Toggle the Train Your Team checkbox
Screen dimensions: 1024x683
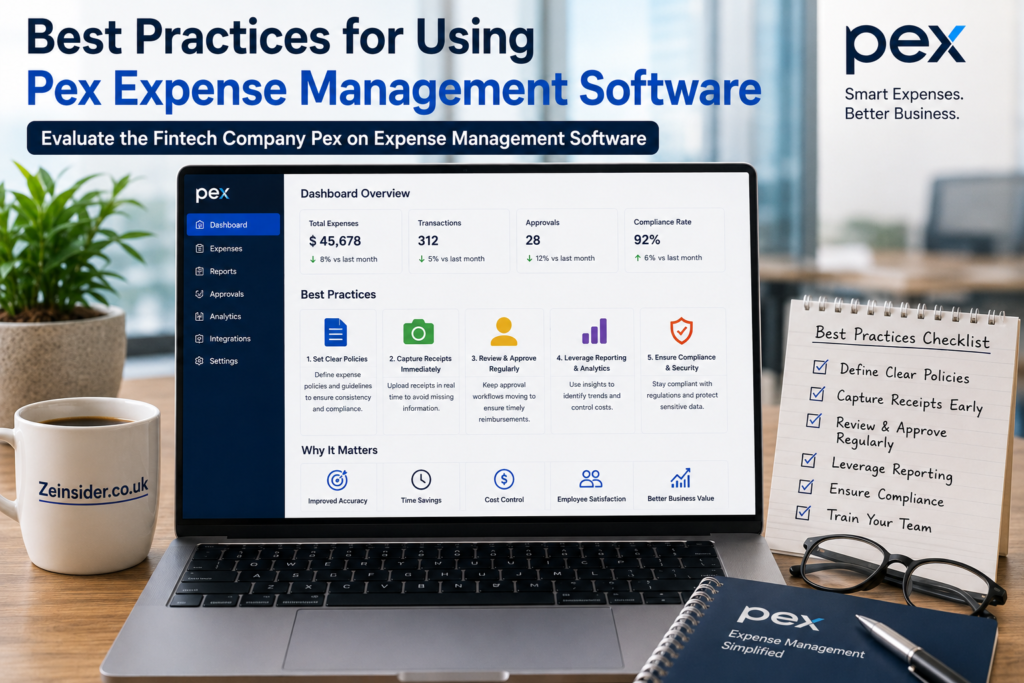point(803,512)
